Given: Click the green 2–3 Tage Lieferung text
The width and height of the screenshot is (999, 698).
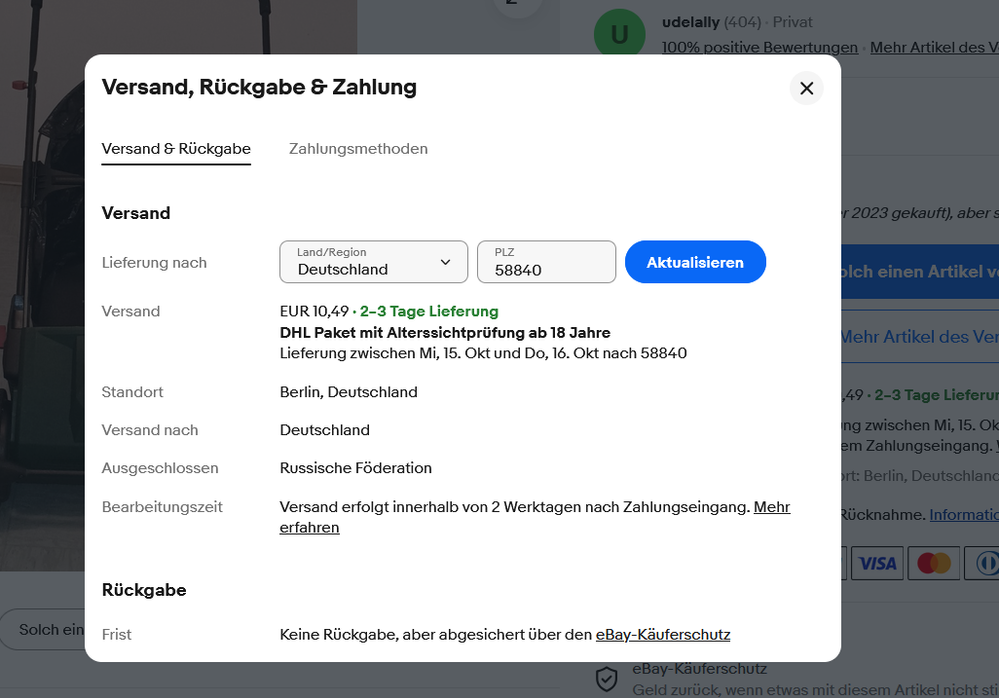Looking at the screenshot, I should pos(429,311).
